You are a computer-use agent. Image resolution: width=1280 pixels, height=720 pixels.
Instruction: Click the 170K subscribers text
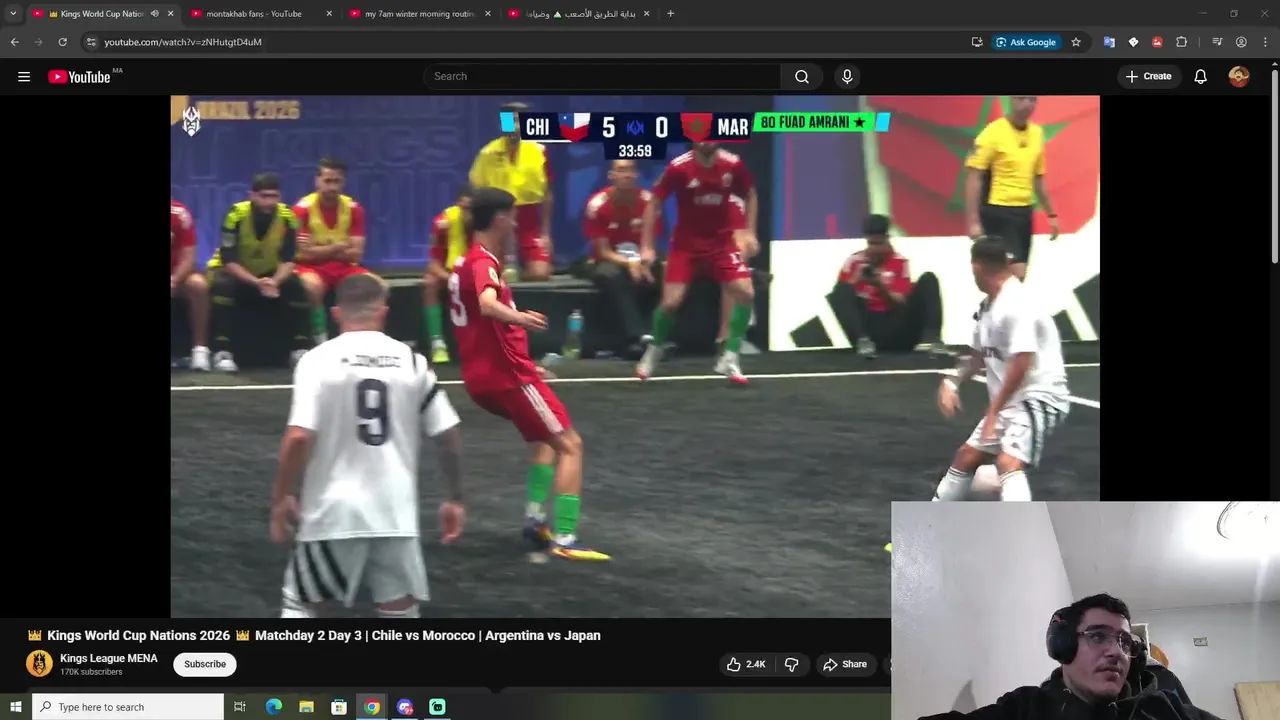(x=91, y=672)
